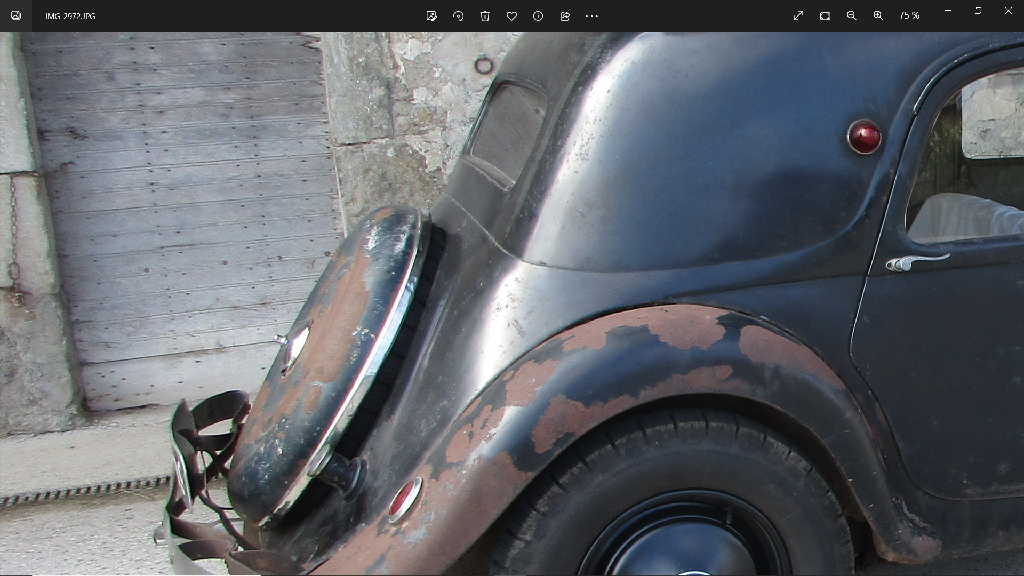
Task: Close the Photos window
Action: (x=1008, y=11)
